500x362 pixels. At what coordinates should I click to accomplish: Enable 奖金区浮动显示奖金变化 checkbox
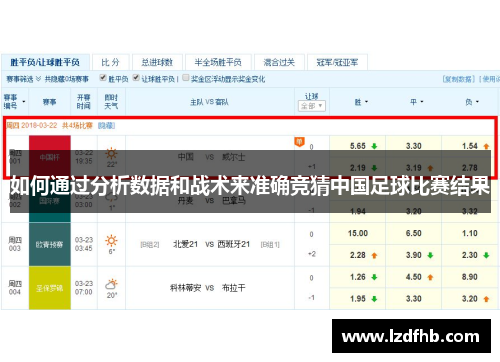(x=186, y=78)
